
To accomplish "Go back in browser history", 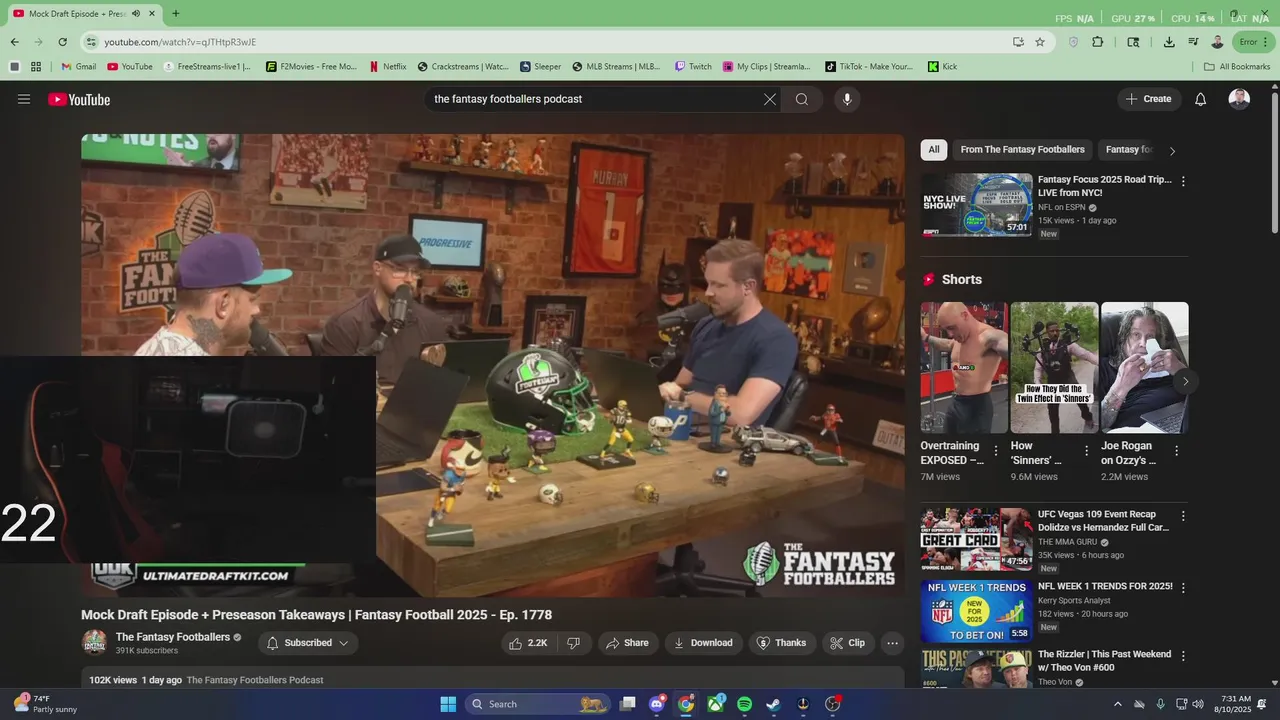I will point(14,42).
